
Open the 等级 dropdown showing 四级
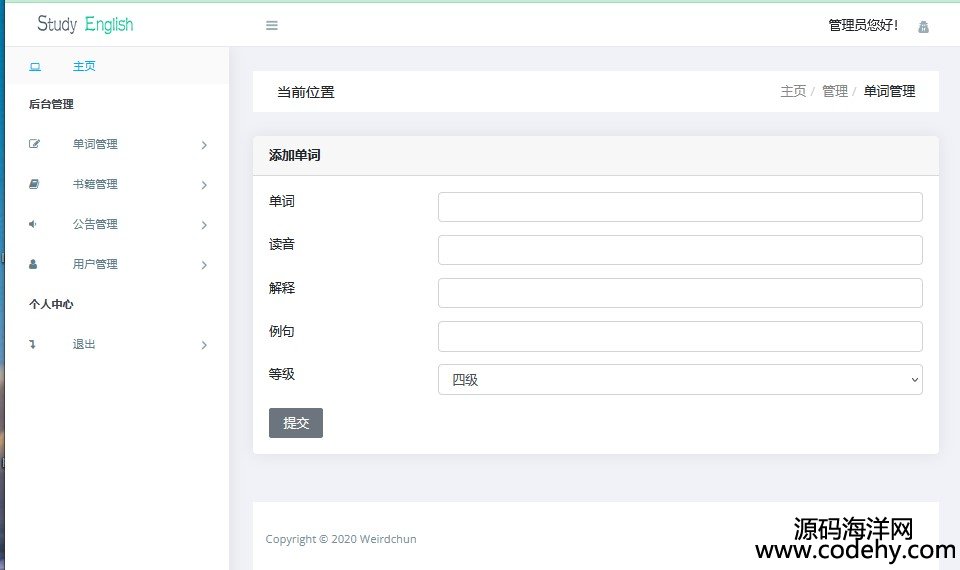680,380
